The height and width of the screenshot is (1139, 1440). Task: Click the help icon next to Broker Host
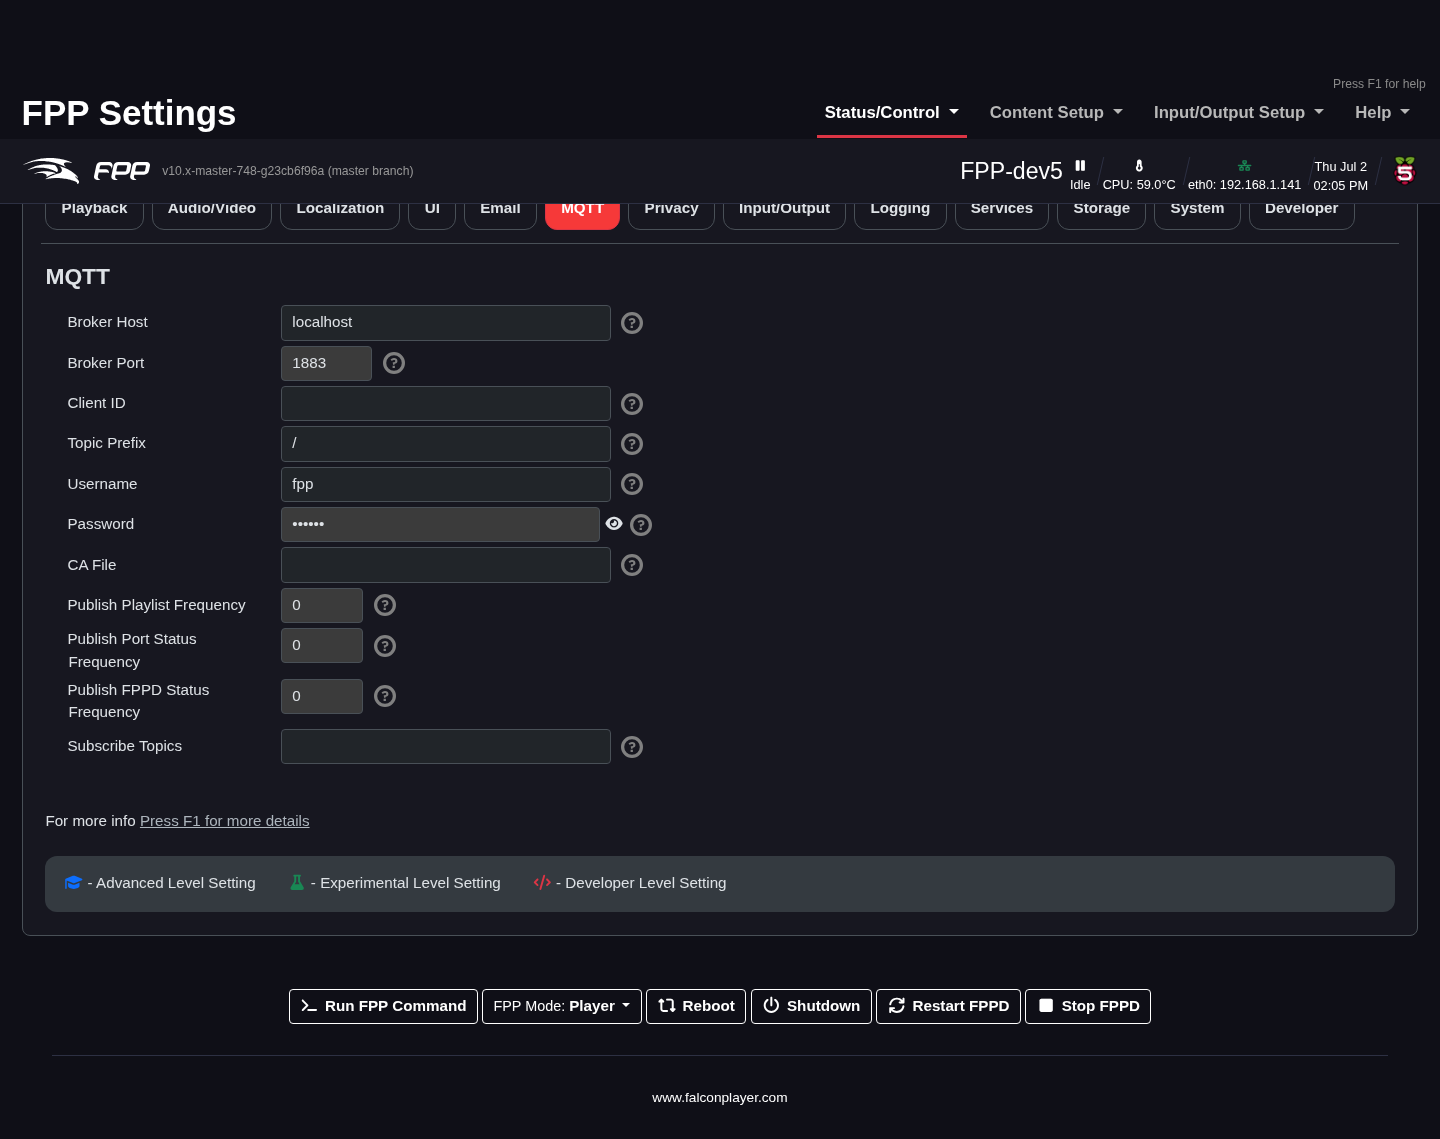tap(632, 323)
